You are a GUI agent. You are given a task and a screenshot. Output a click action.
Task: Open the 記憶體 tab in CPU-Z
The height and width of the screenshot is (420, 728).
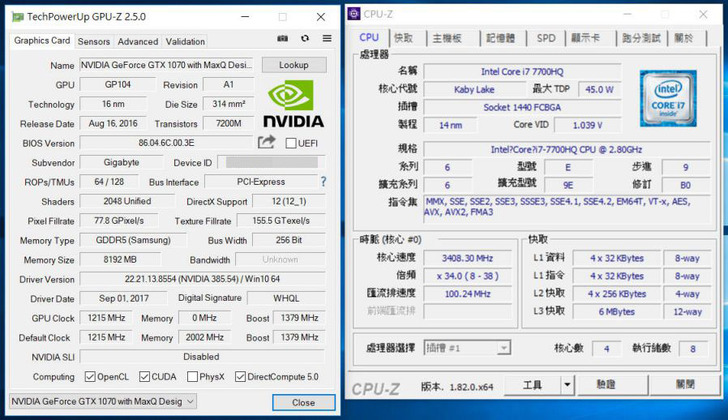point(500,38)
